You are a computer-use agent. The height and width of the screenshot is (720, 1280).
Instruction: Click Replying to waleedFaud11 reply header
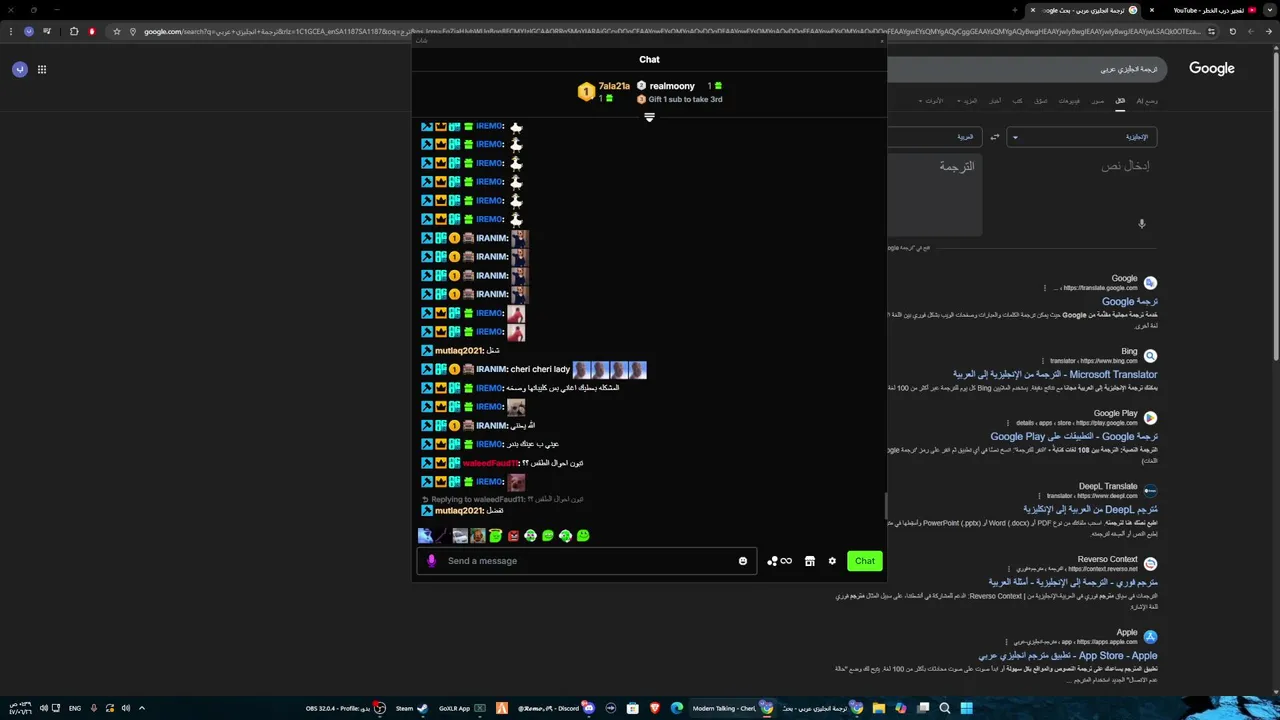click(x=502, y=499)
